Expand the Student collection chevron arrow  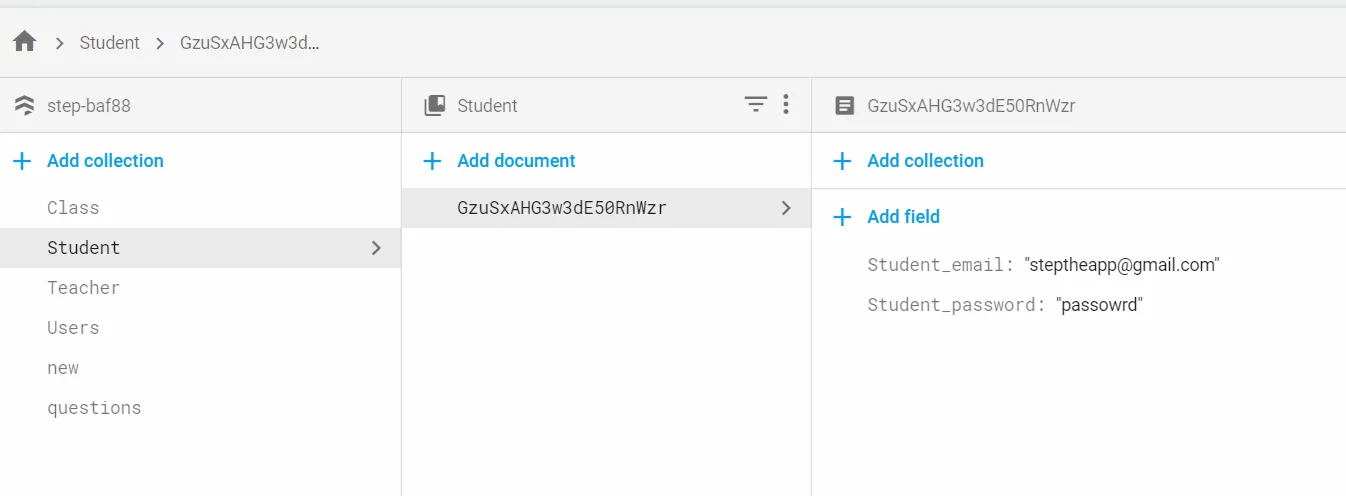(376, 248)
